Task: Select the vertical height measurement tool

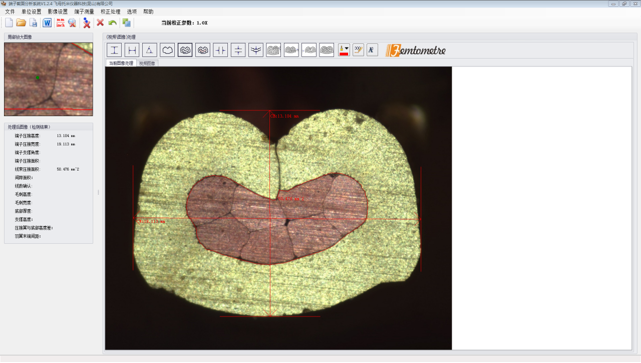Action: (x=114, y=50)
